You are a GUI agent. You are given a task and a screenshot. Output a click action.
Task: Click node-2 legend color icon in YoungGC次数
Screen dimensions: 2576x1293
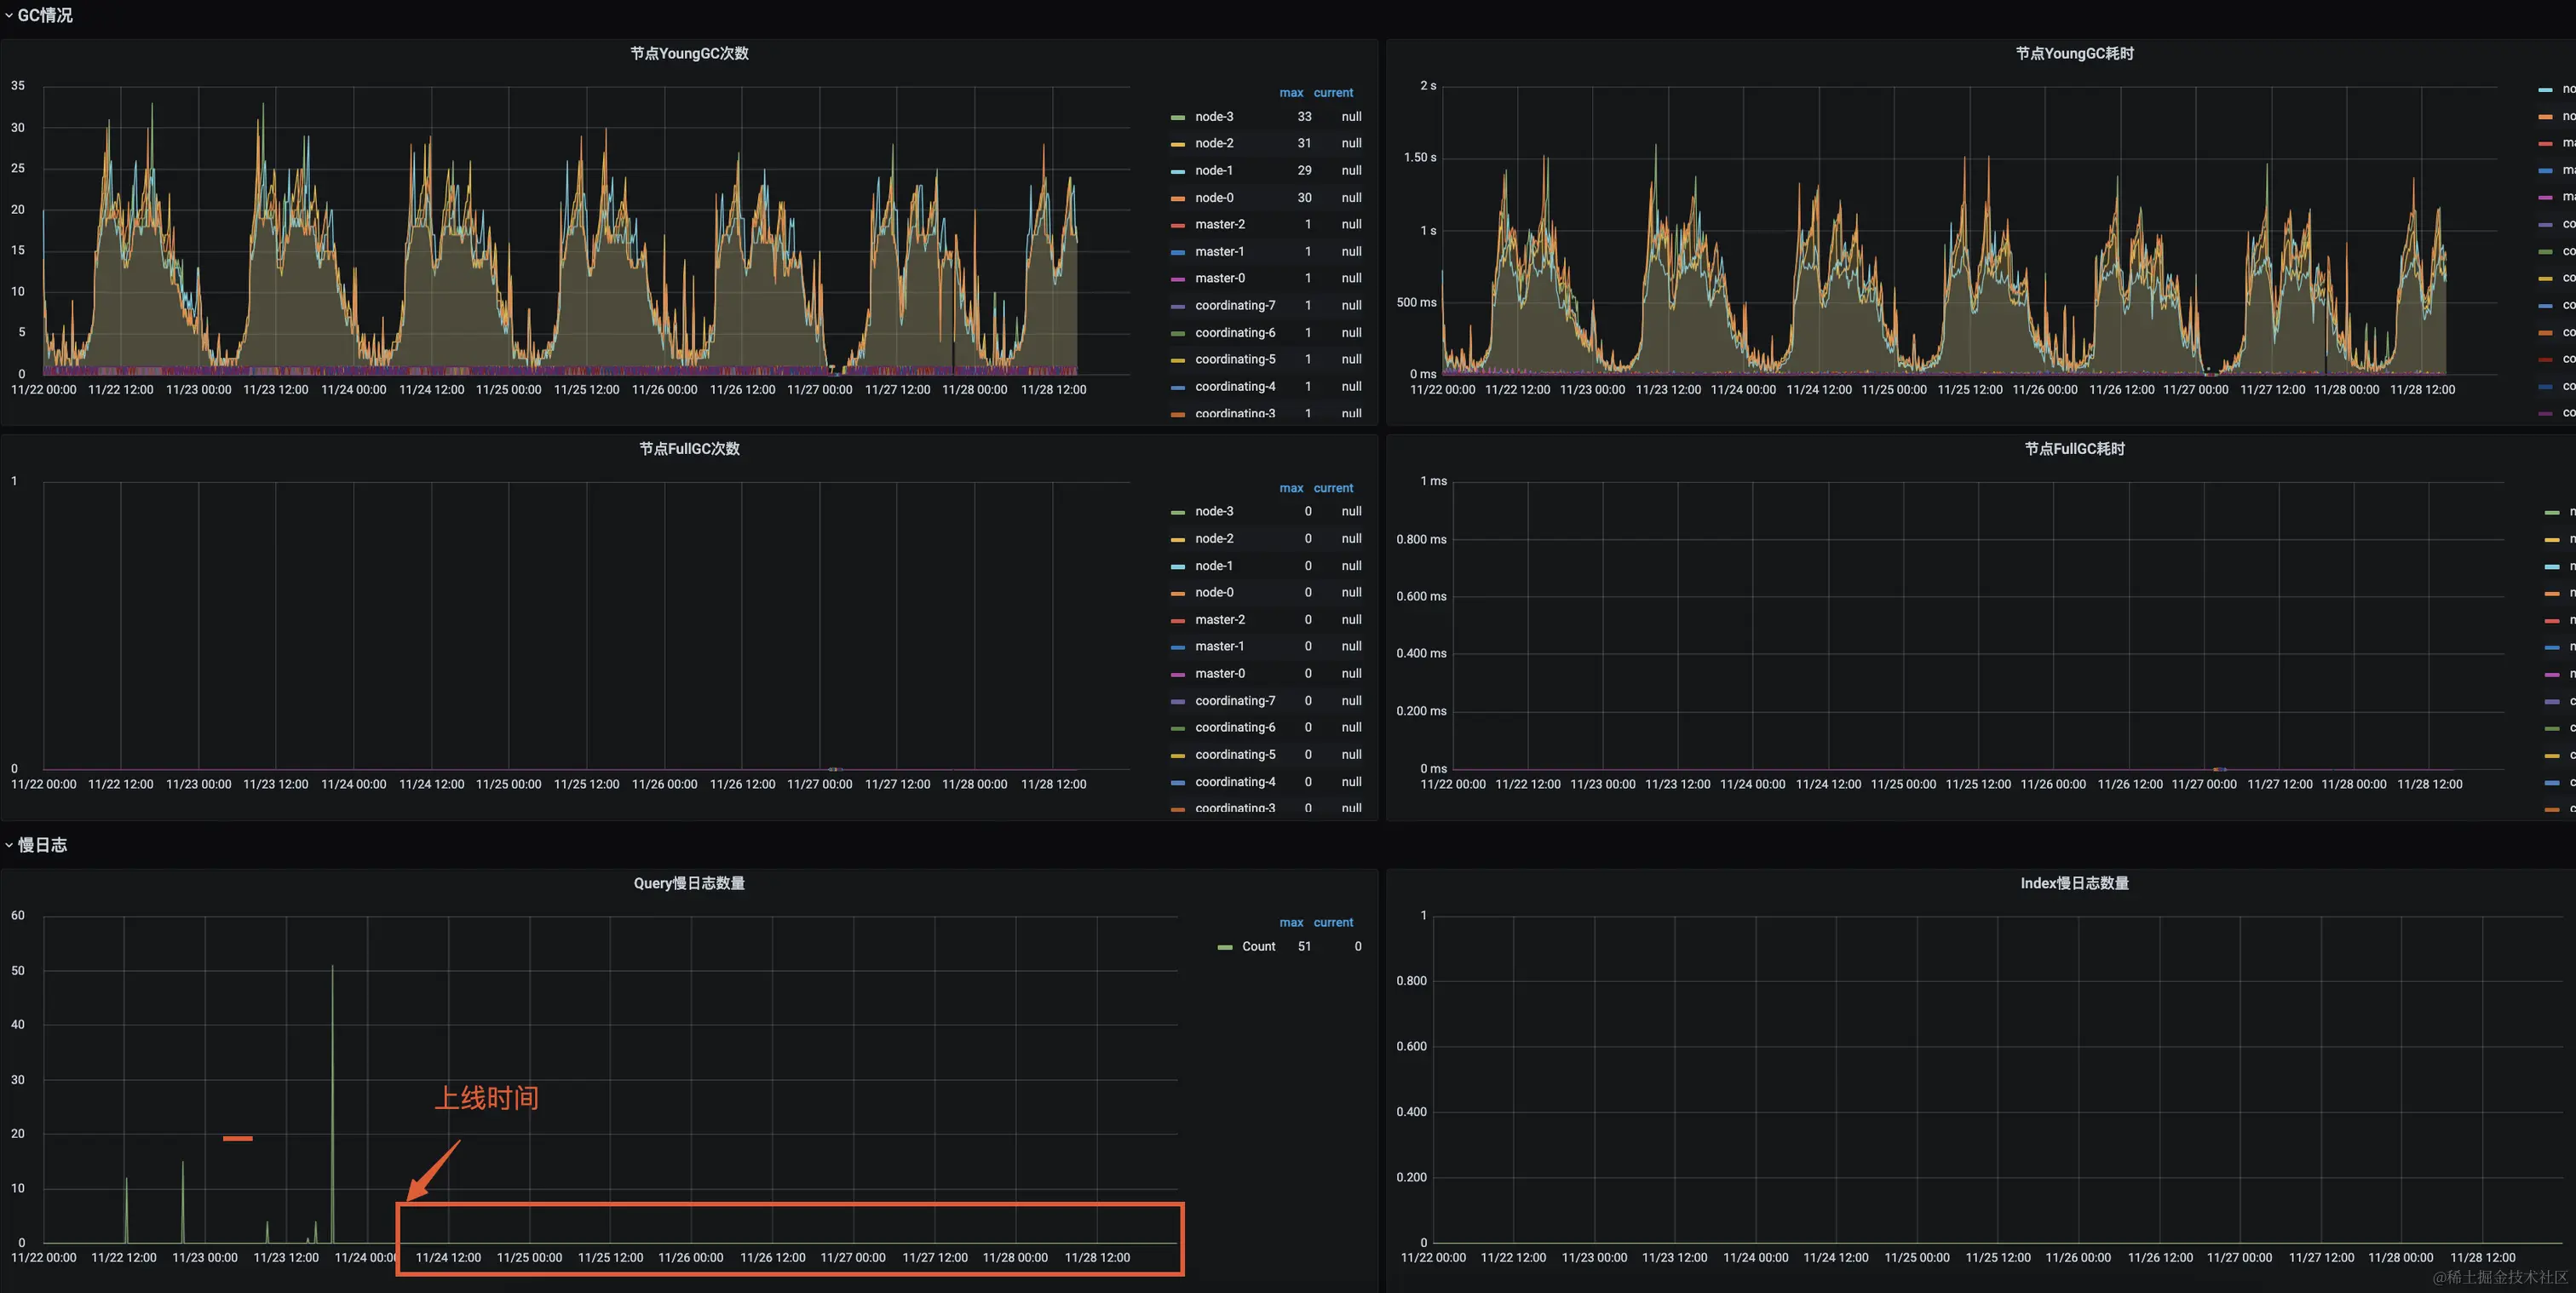(x=1178, y=145)
